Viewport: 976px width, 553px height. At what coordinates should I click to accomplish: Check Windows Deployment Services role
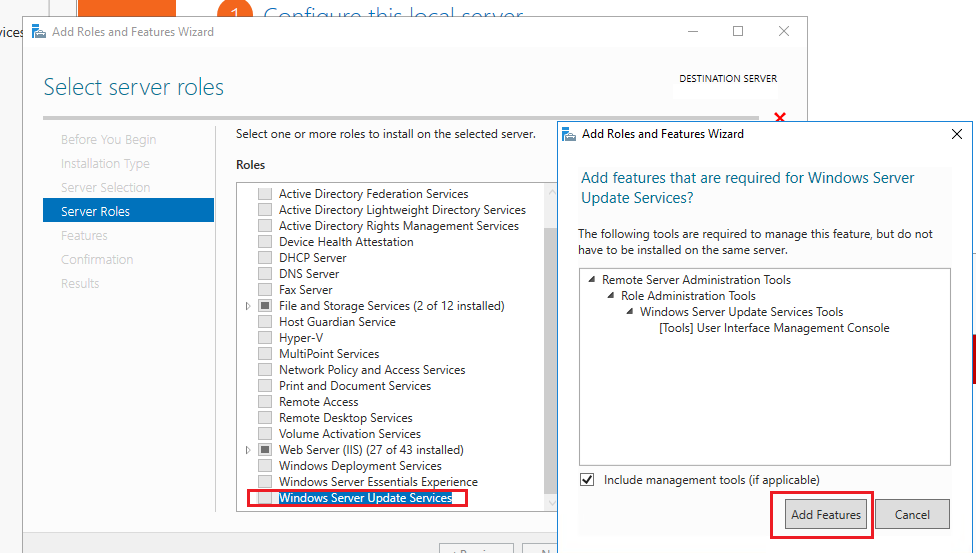click(x=265, y=465)
